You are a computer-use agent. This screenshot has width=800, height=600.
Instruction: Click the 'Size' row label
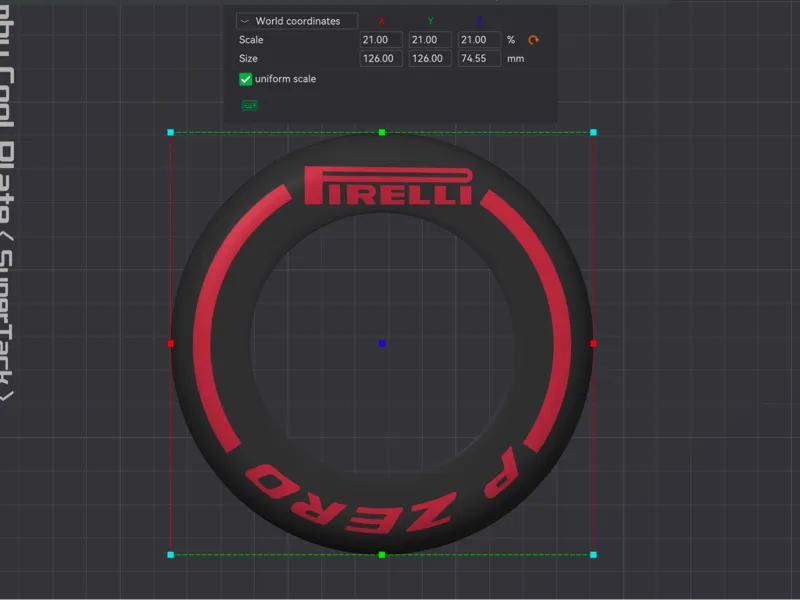[248, 59]
